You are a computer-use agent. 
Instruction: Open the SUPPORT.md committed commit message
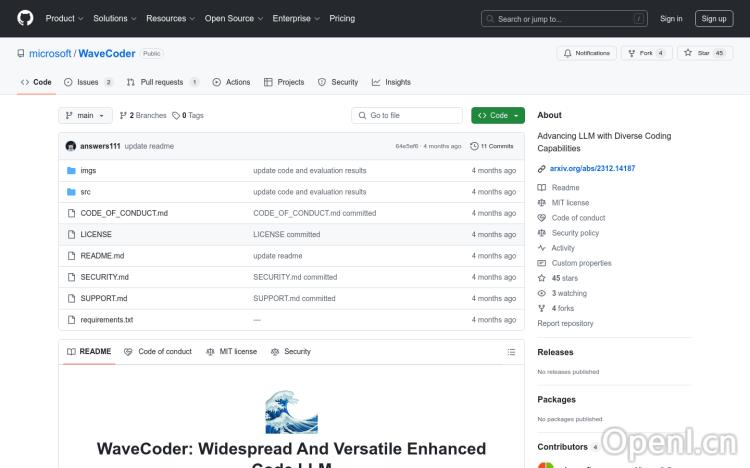294,298
